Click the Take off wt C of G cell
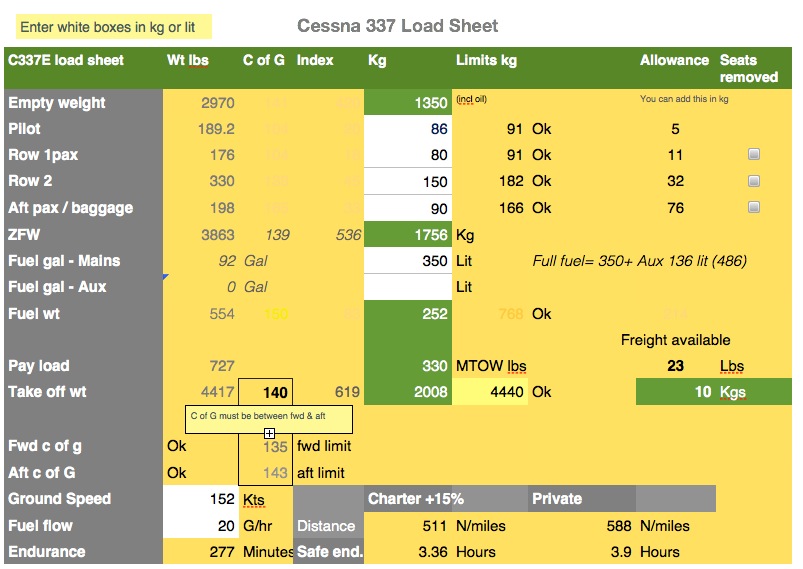The image size is (803, 569). point(265,392)
